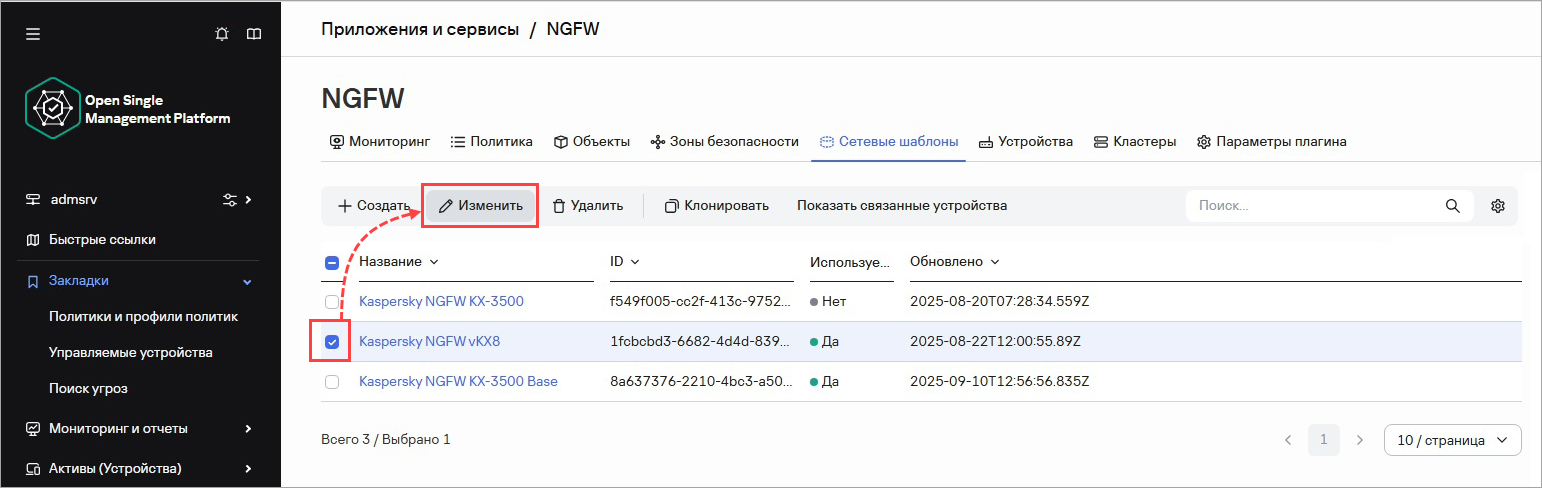The width and height of the screenshot is (1542, 488).
Task: Expand Мониторинг и отчеты menu
Action: point(248,429)
